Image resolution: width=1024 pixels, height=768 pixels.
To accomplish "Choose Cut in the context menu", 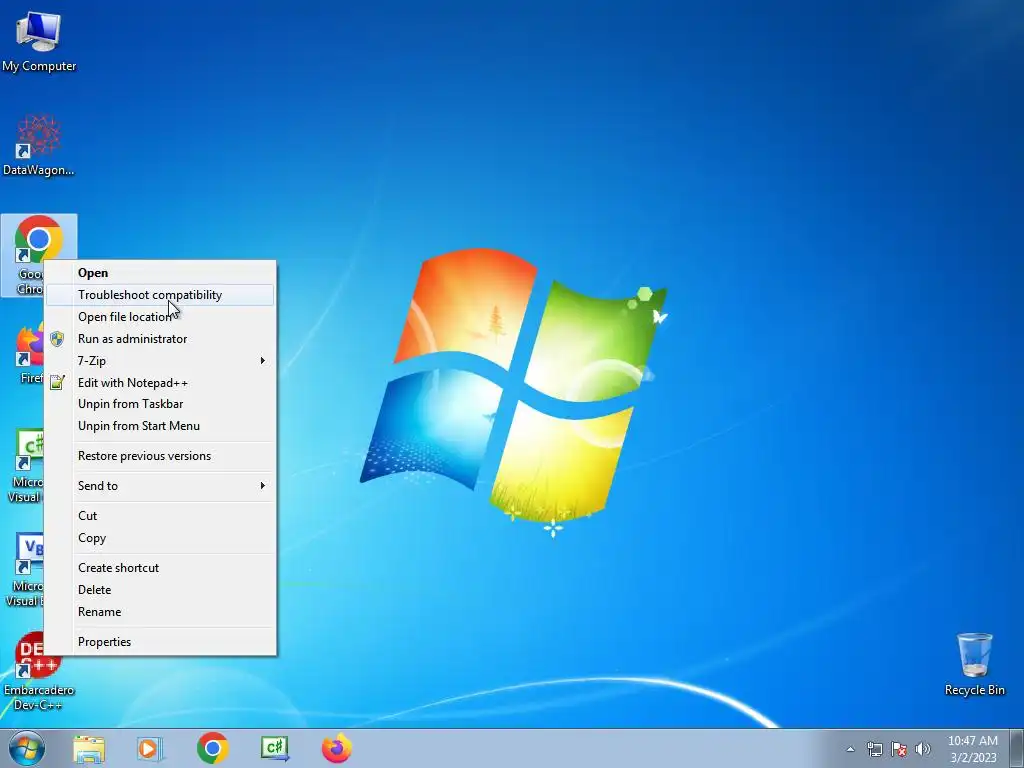I will point(160,516).
